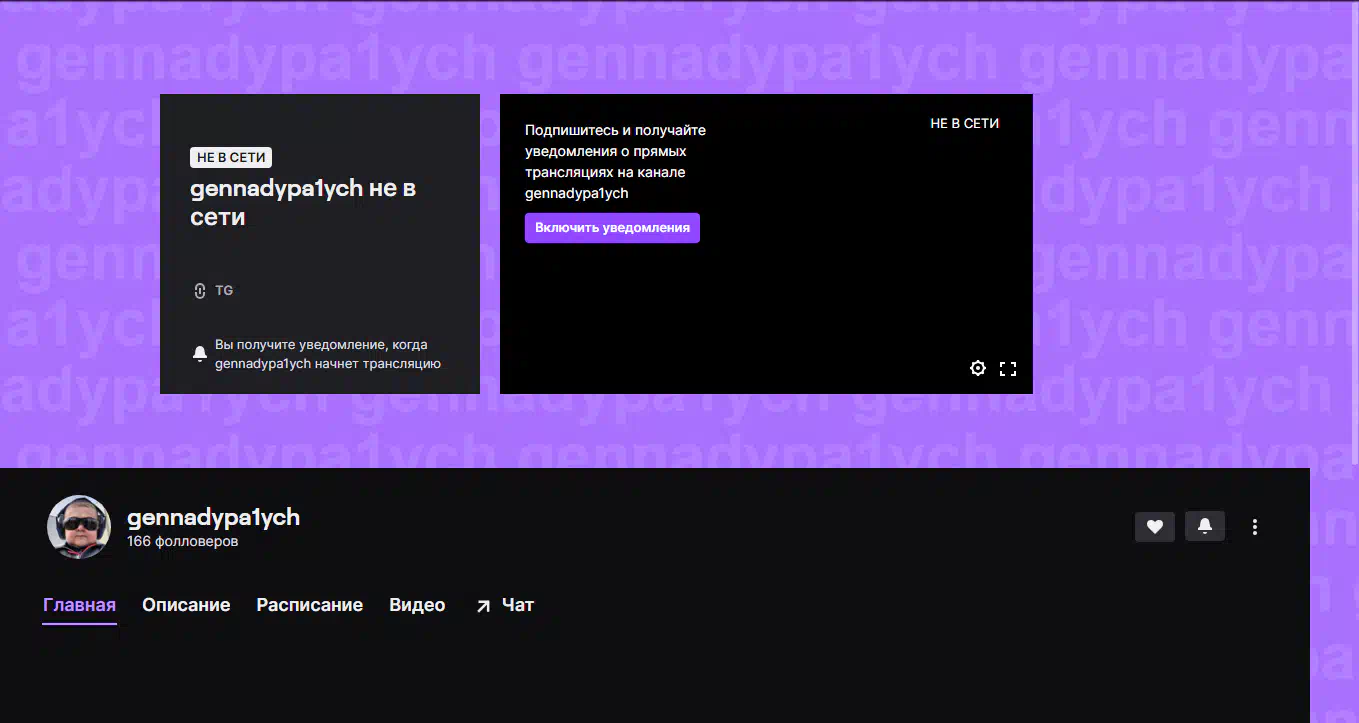Click the Подпишитесь и получайте уведомления text
Screen dimensions: 1359x723
(615, 162)
